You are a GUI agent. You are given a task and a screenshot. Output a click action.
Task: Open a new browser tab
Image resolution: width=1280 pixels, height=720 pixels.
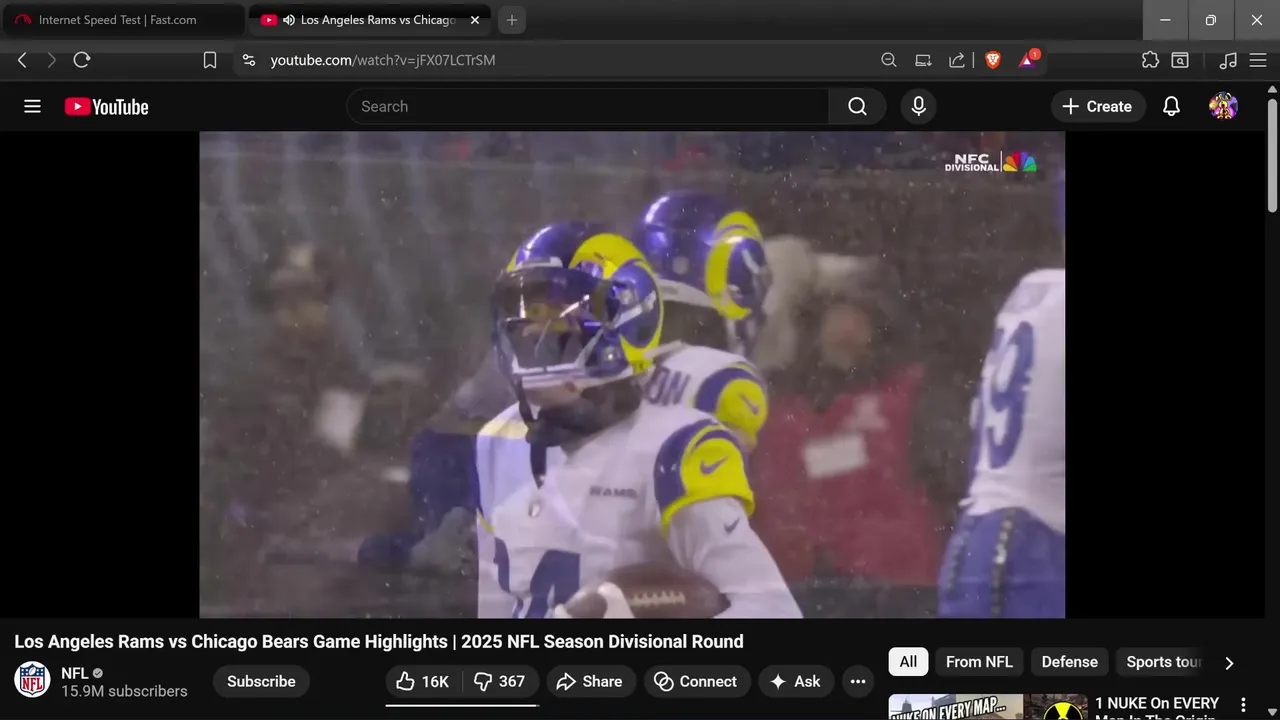(512, 20)
